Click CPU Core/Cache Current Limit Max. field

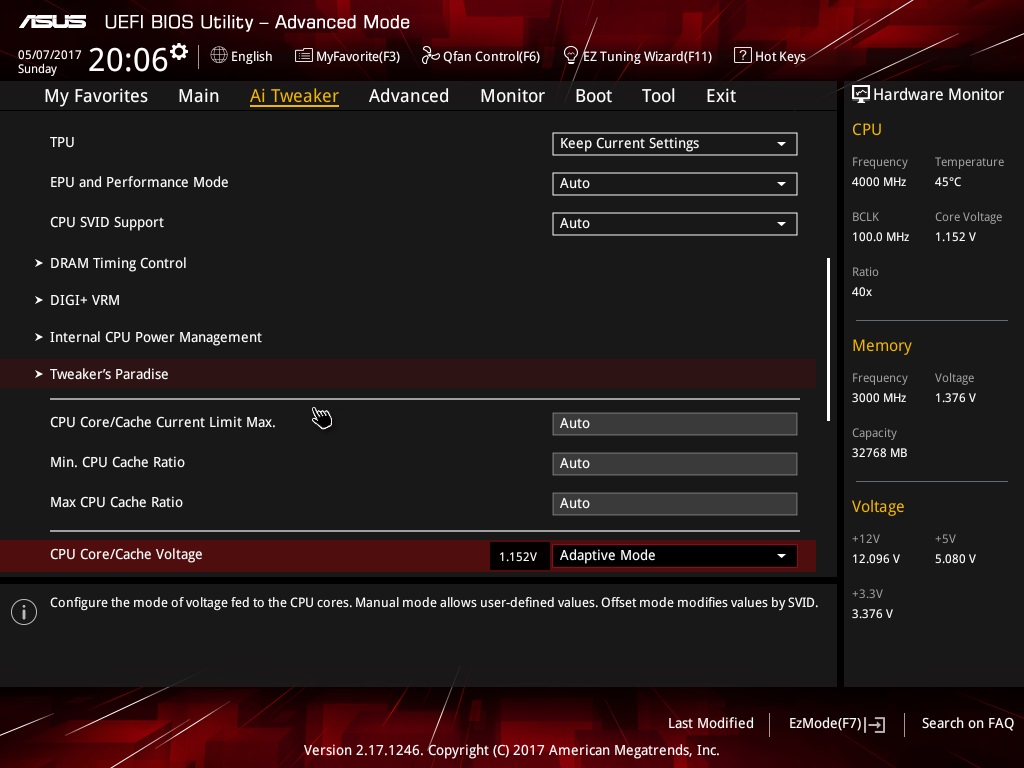[675, 424]
